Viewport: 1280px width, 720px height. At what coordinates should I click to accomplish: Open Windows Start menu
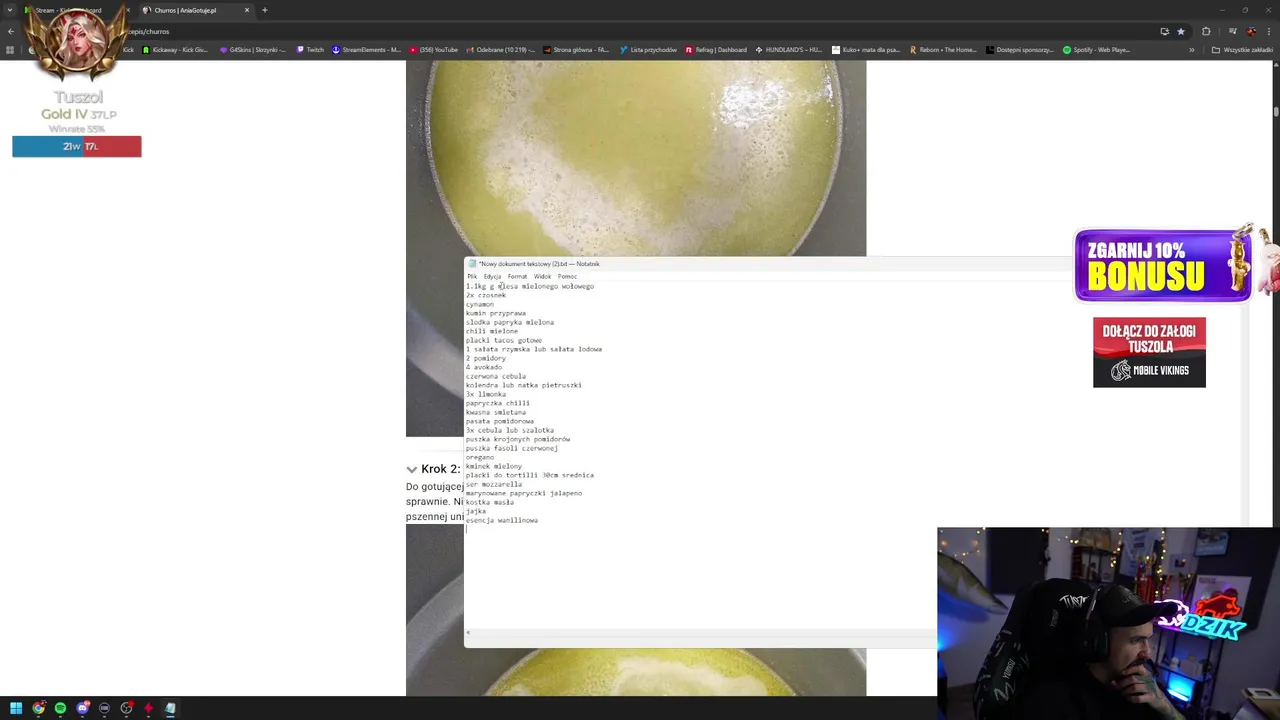[16, 708]
